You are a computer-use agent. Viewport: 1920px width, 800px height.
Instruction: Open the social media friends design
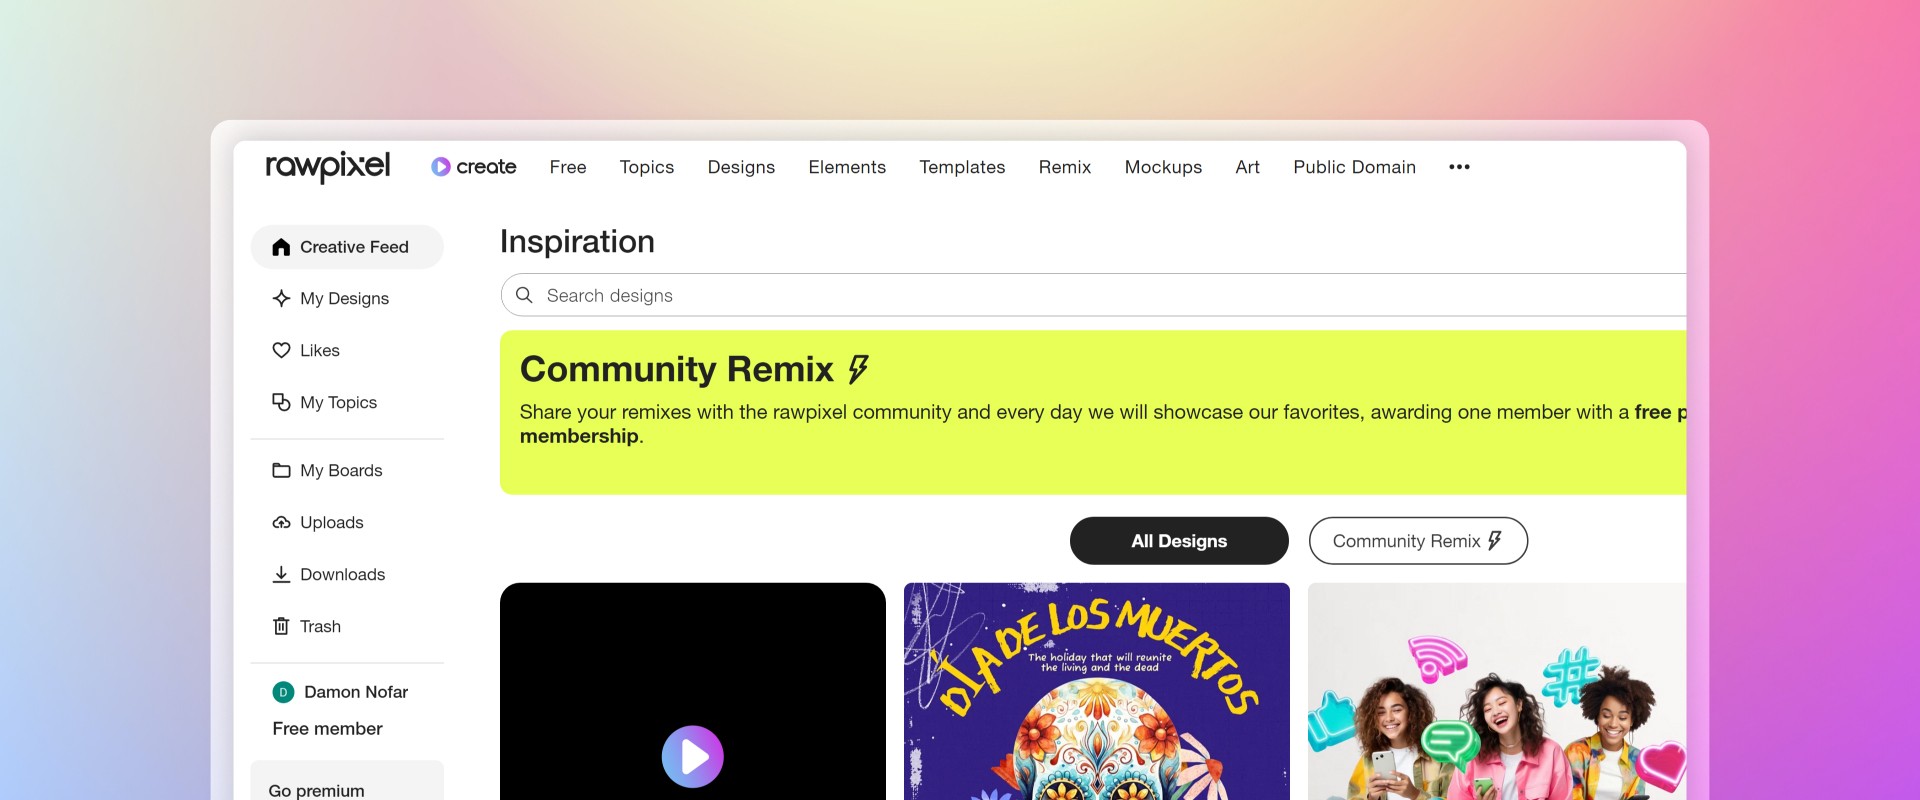1497,691
